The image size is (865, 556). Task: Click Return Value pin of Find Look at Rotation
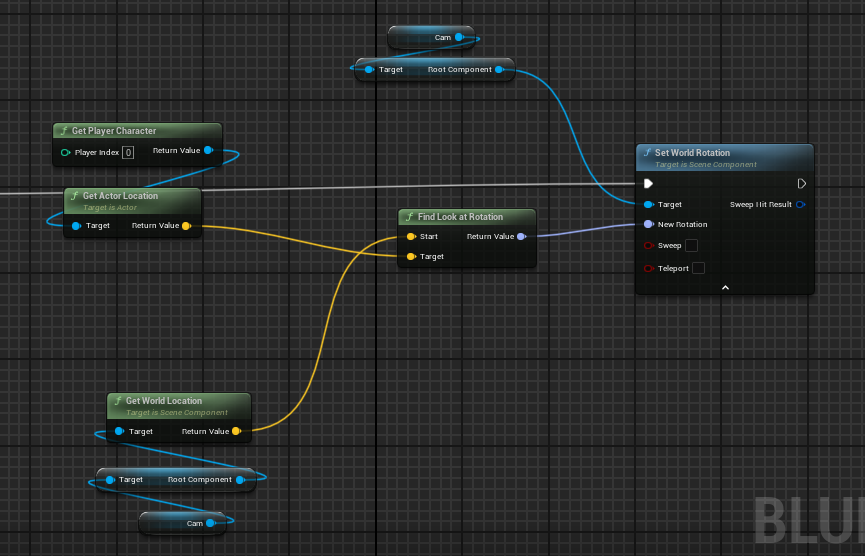[521, 236]
